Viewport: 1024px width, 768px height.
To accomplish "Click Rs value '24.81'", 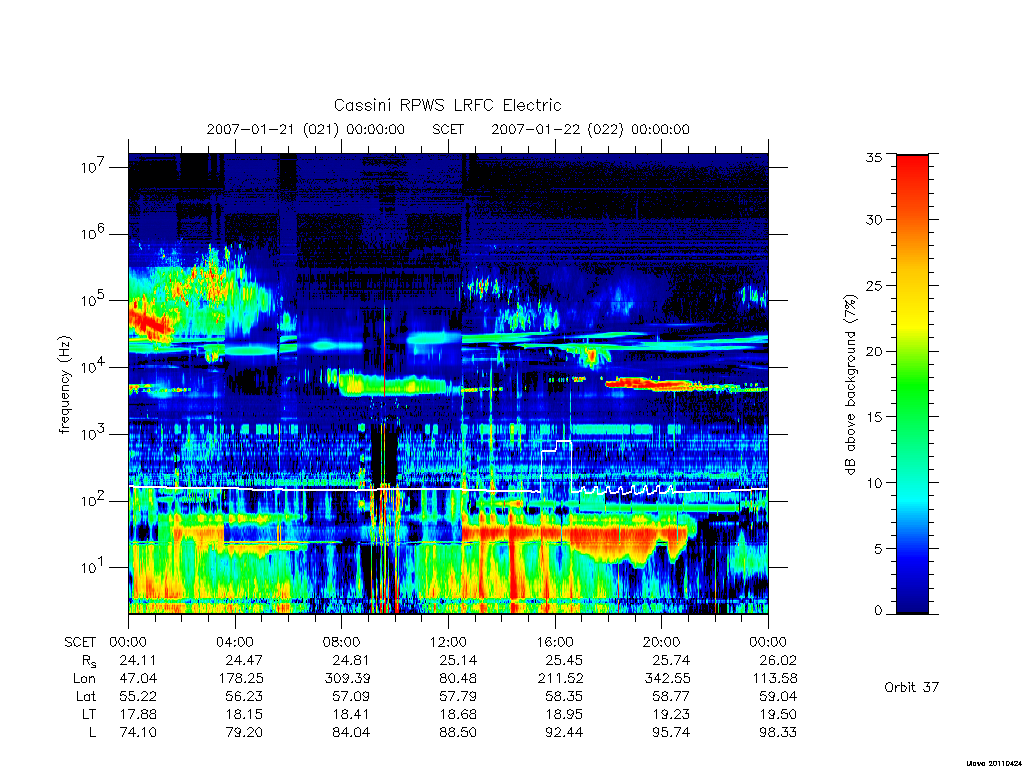I will click(x=351, y=660).
